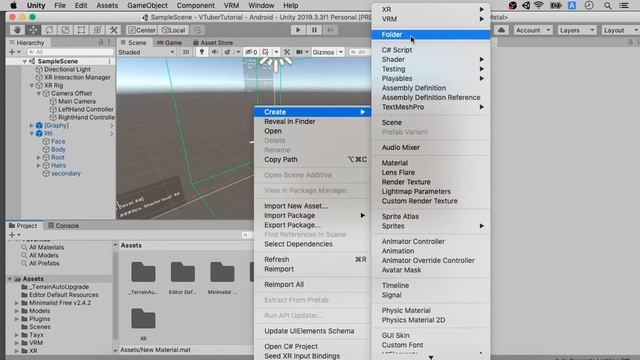Click the Hierarchy search field
Viewport: 640px width, 360px height.
(70, 52)
